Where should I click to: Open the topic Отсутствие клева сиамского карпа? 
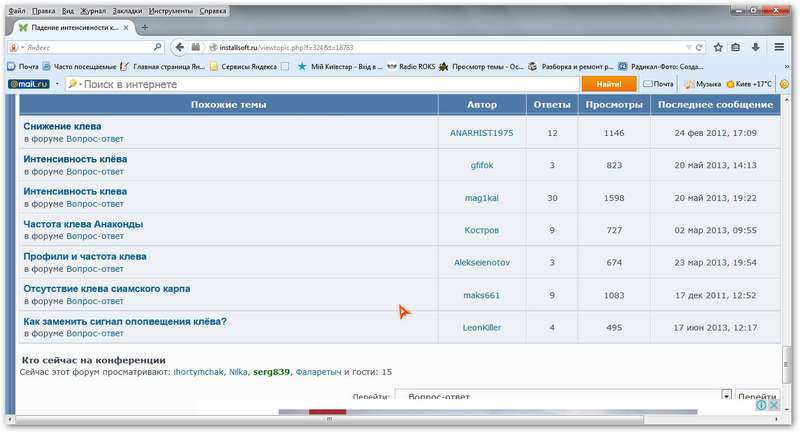click(x=107, y=288)
